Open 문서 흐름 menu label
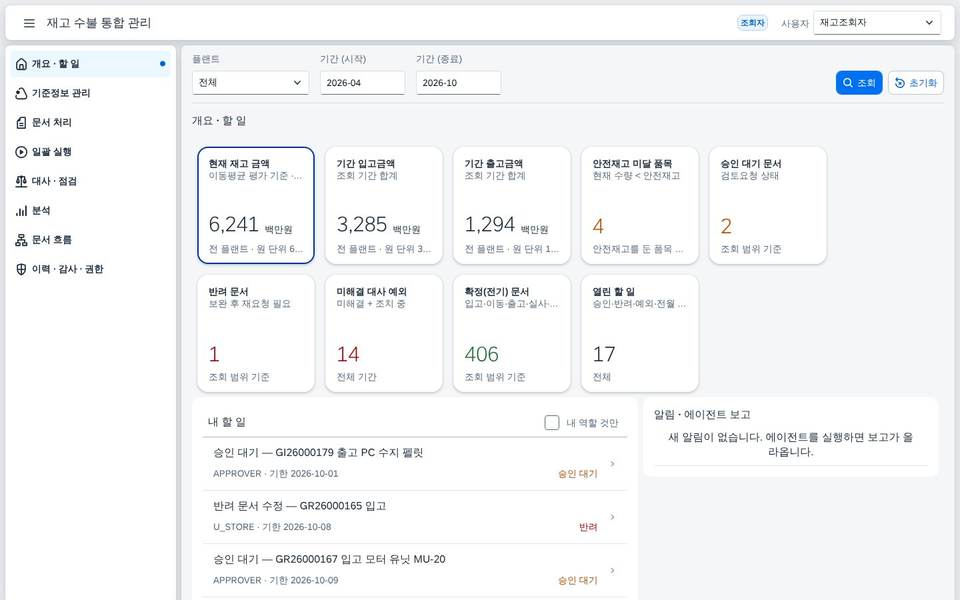Viewport: 960px width, 600px height. [x=51, y=240]
